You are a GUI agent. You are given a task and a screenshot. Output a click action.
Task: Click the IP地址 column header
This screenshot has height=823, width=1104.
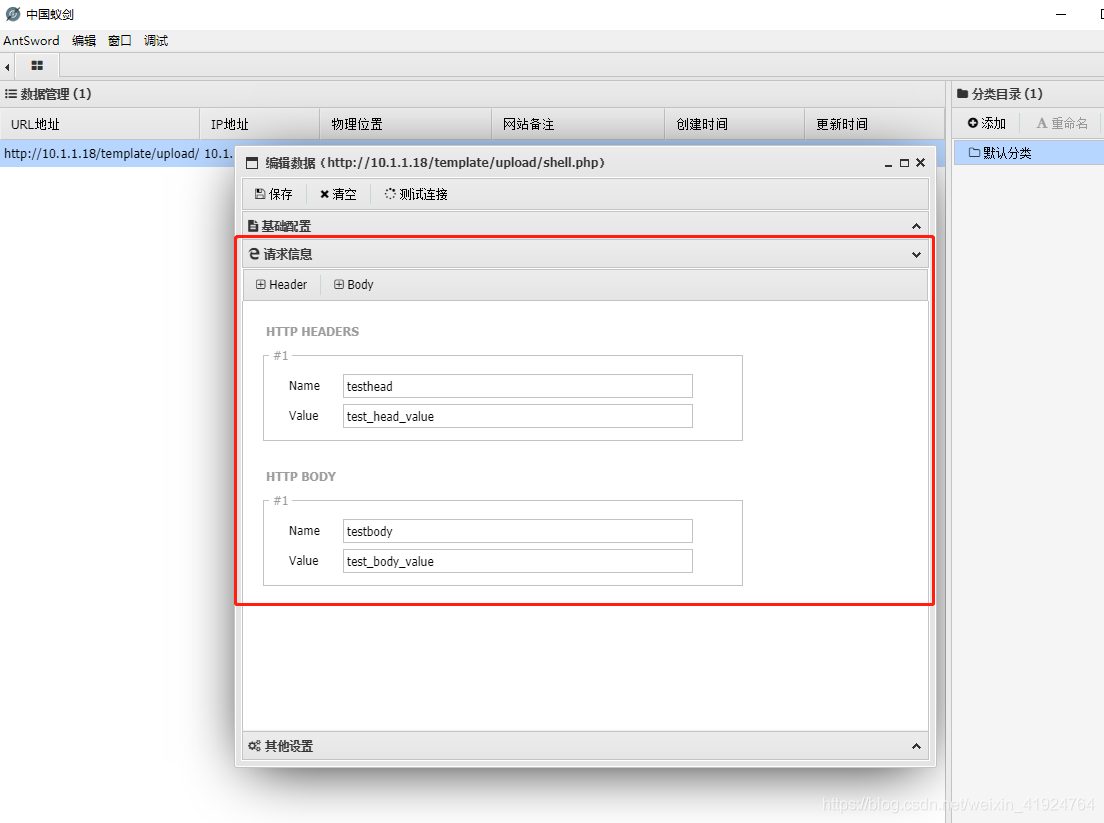(260, 124)
